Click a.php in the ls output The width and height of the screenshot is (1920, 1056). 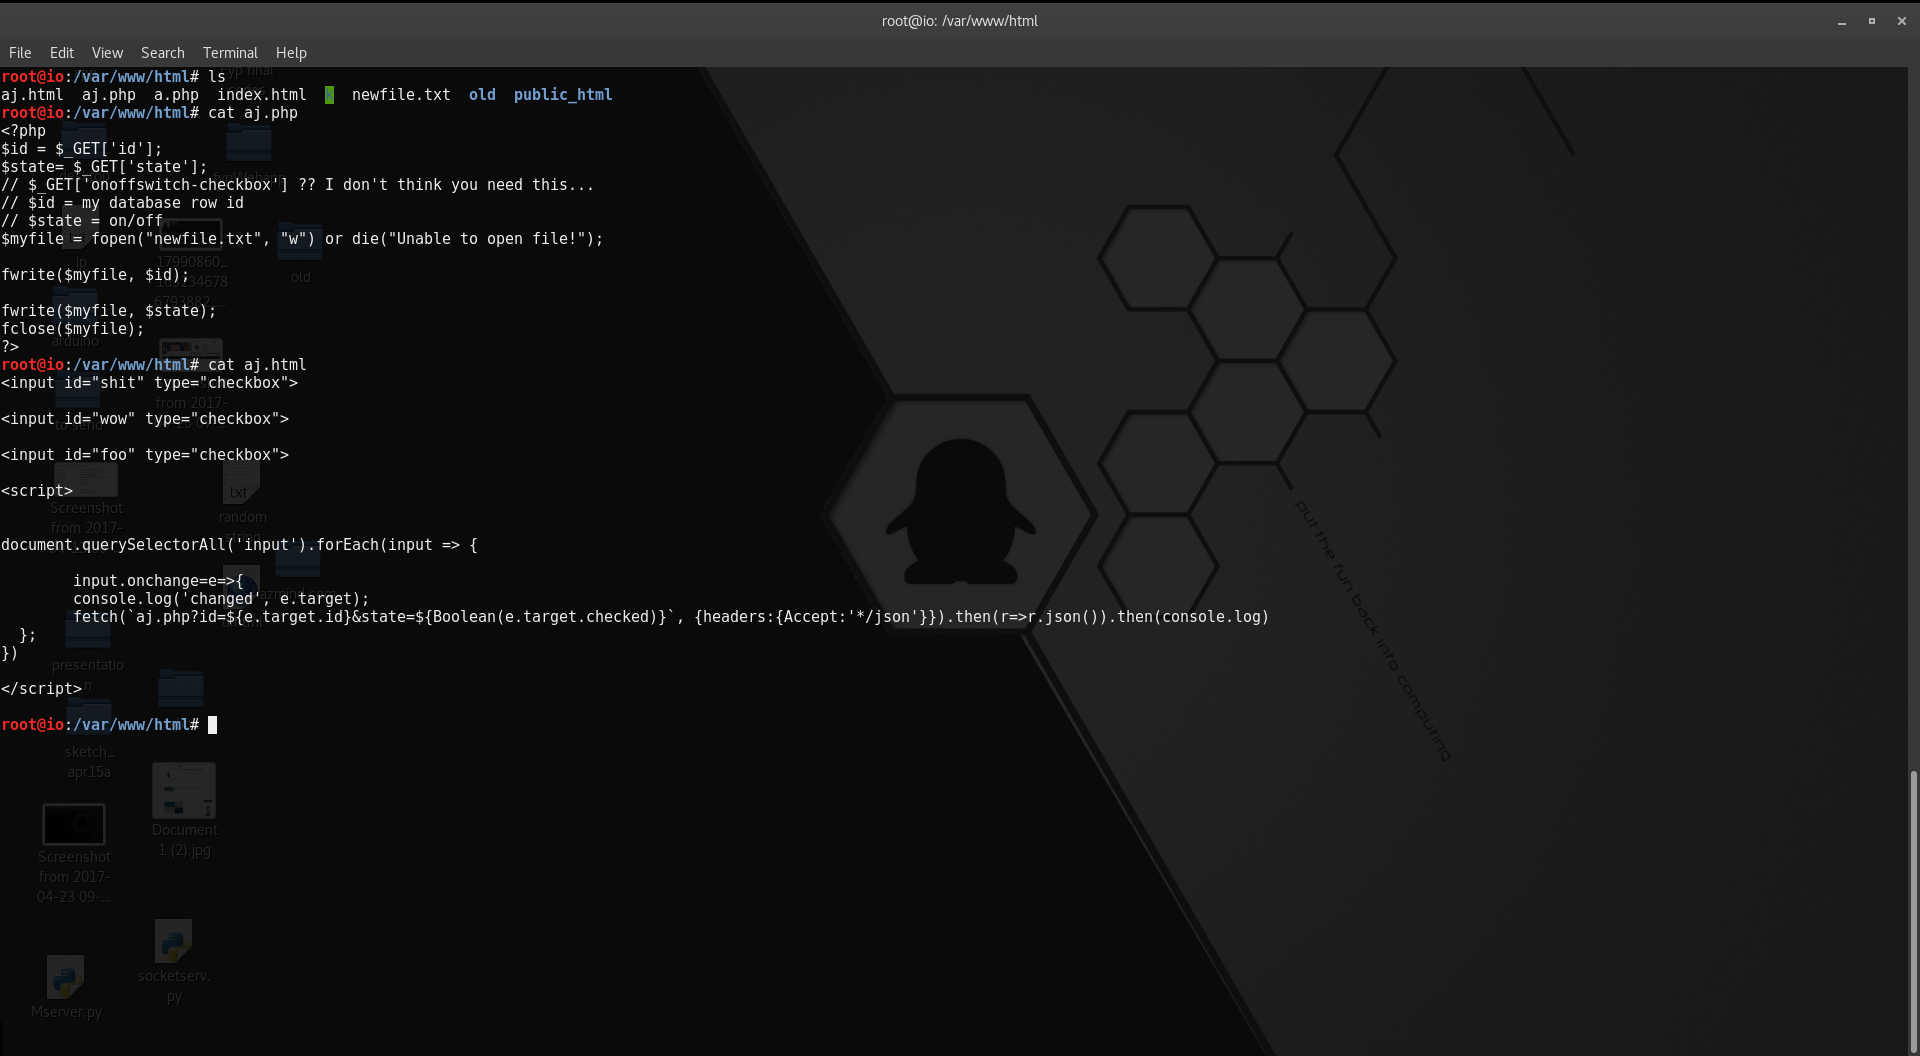177,95
